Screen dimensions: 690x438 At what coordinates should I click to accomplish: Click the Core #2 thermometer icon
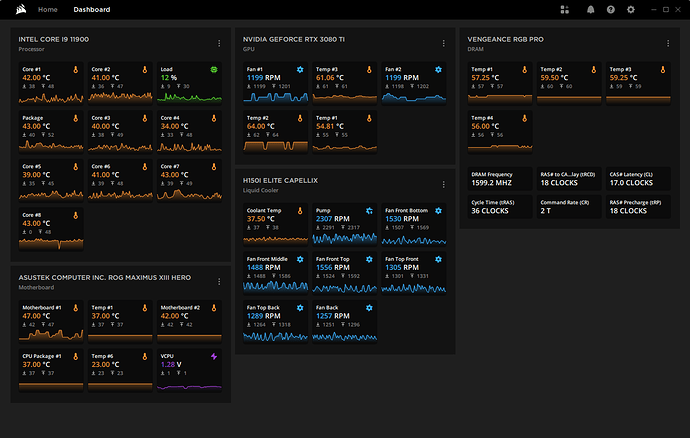tap(145, 70)
